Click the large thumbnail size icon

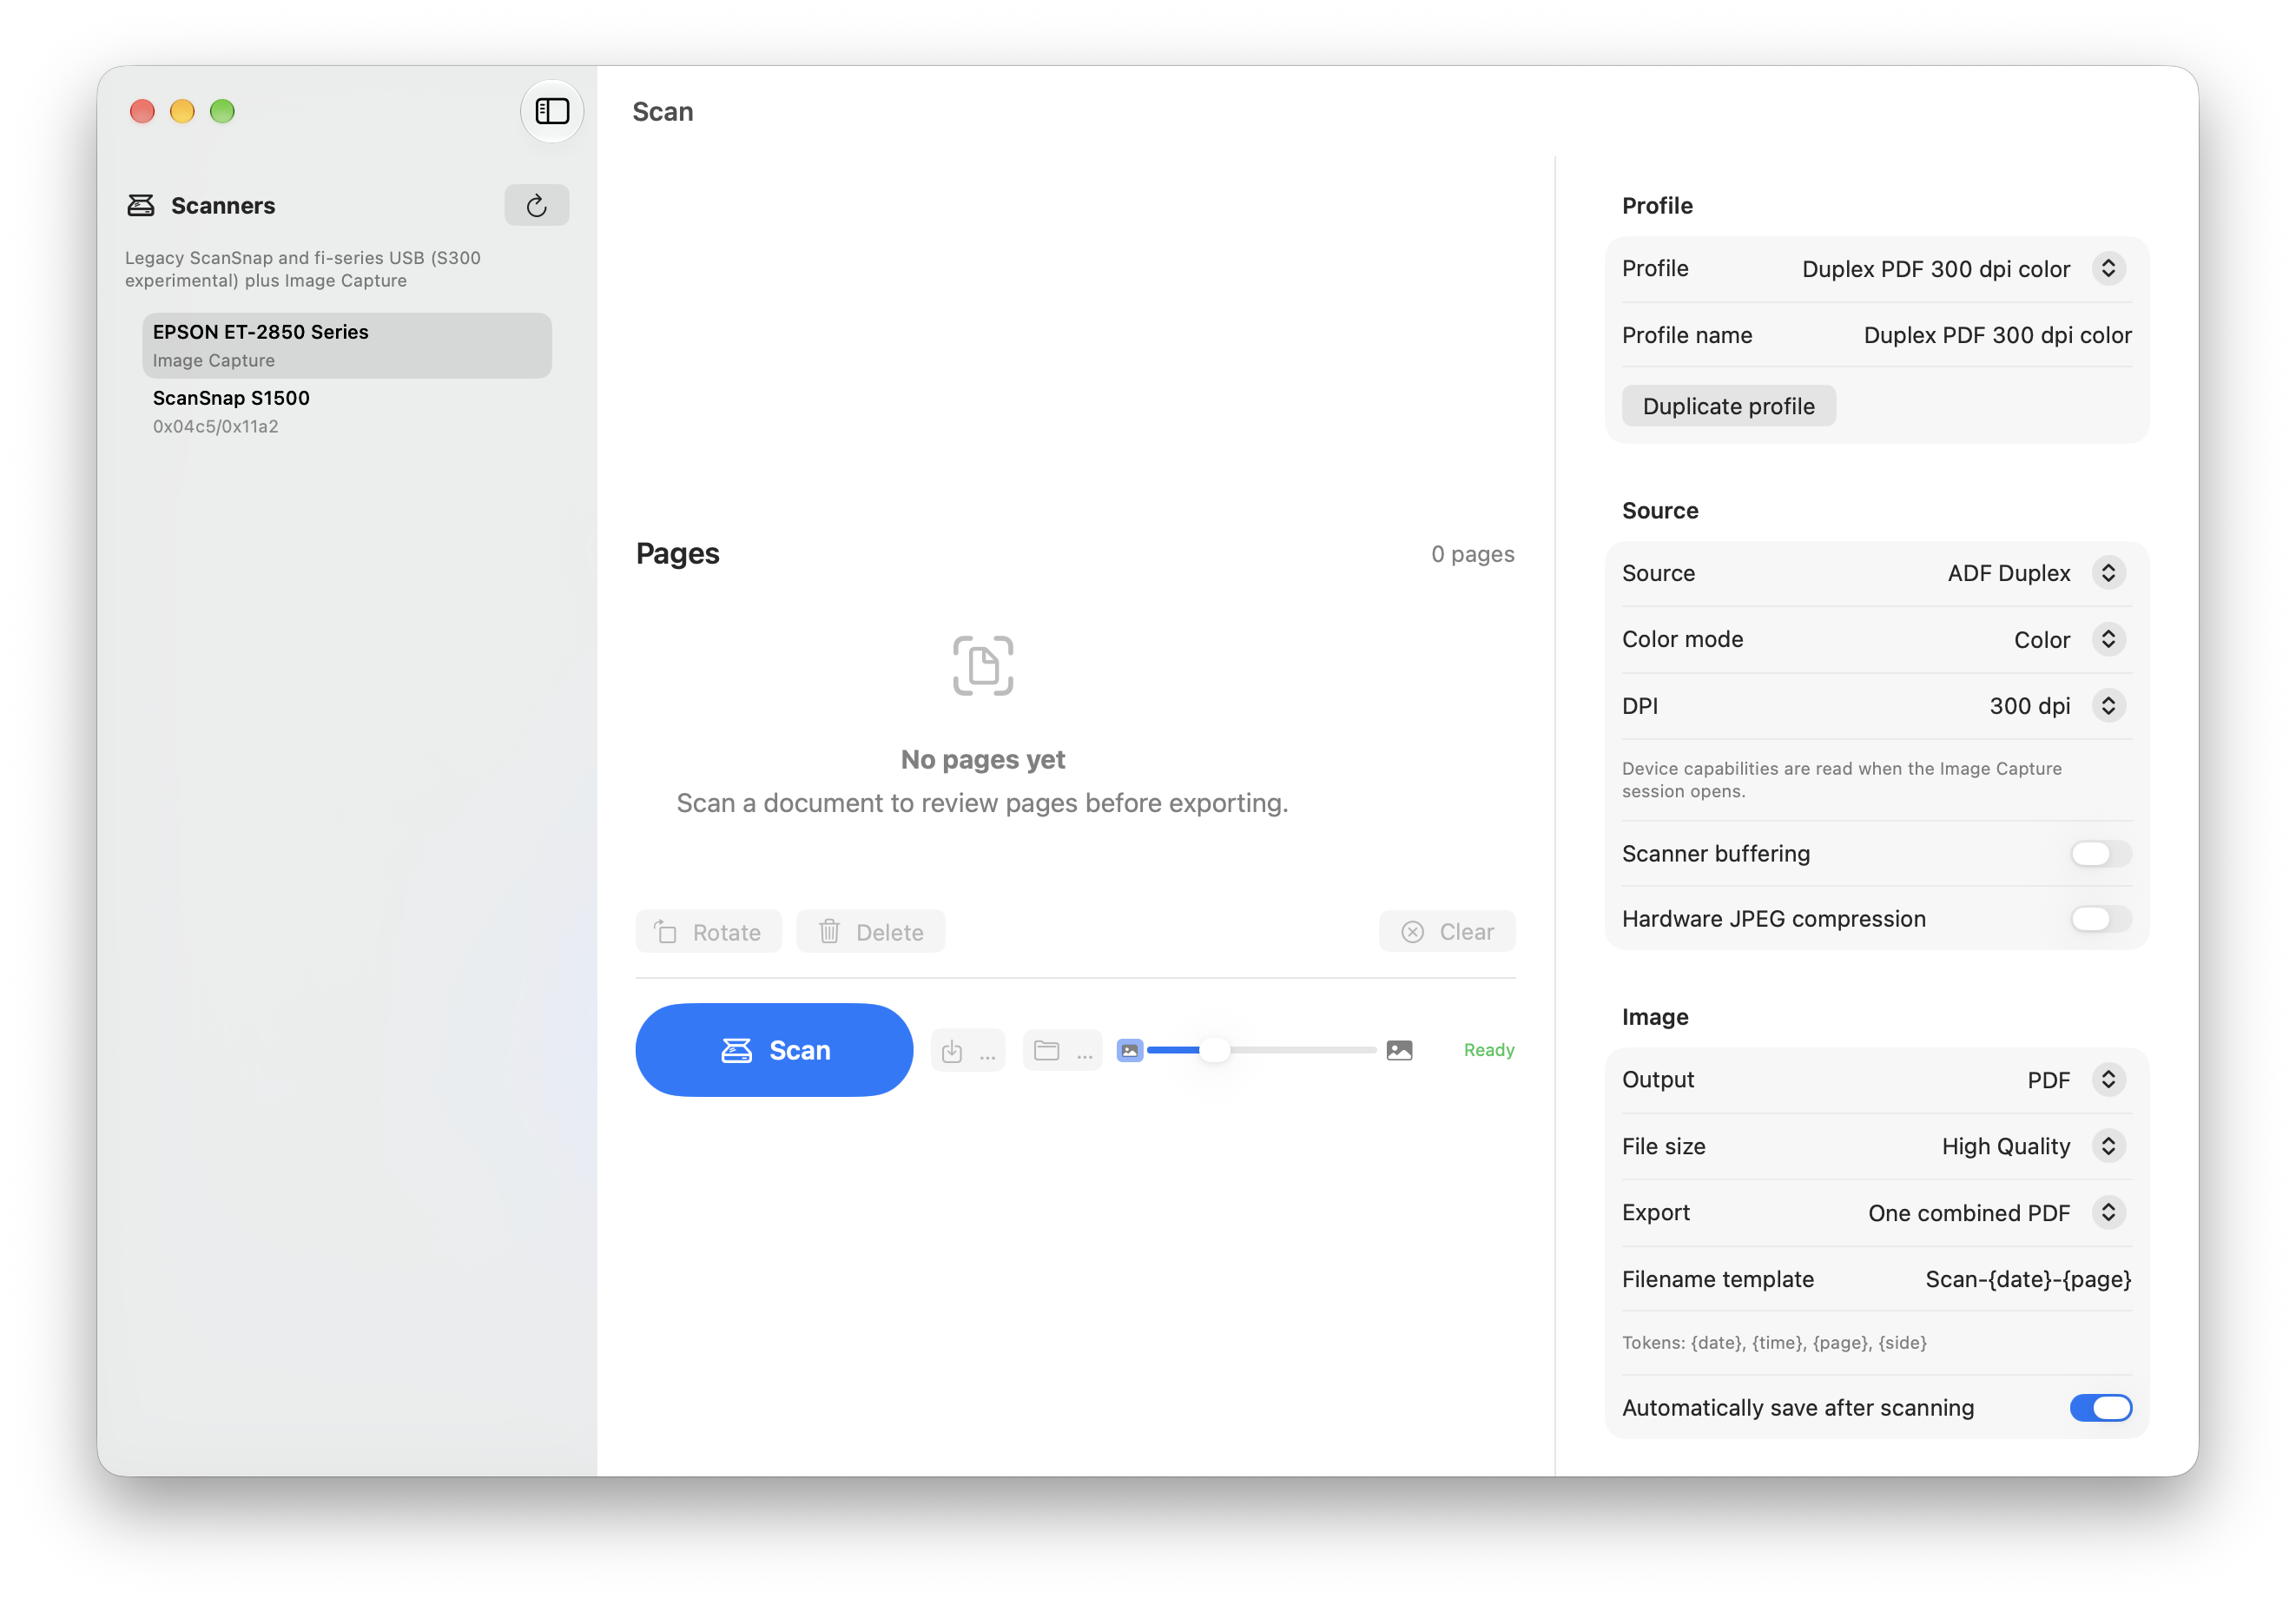(1399, 1050)
